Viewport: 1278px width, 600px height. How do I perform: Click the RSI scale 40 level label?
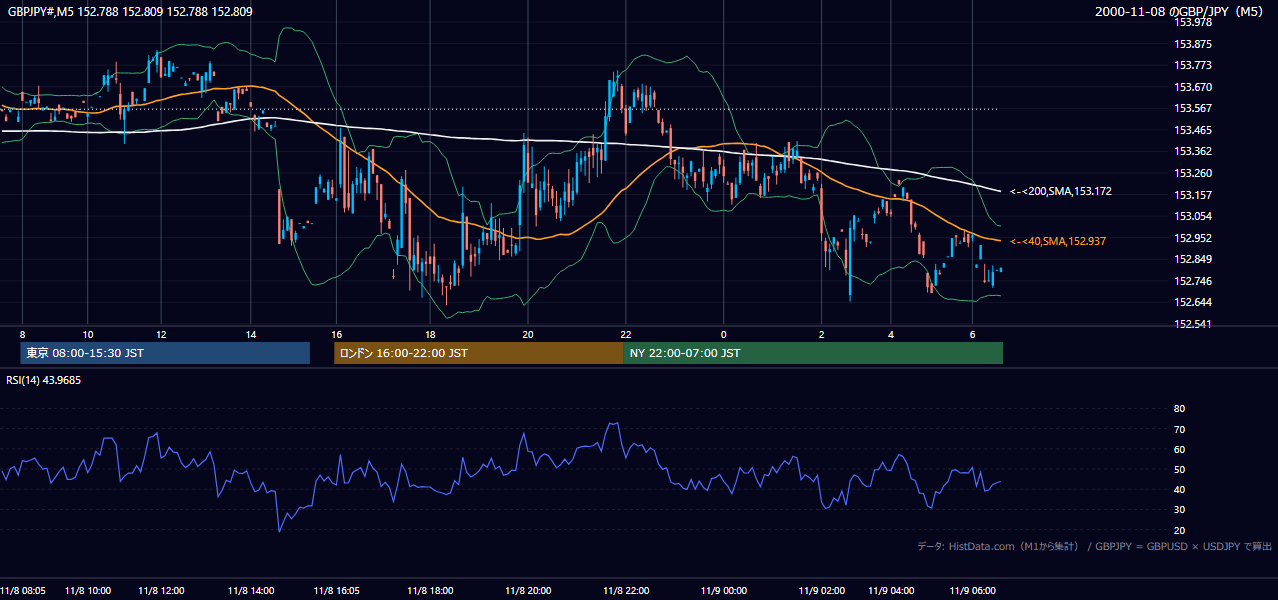(x=1179, y=489)
